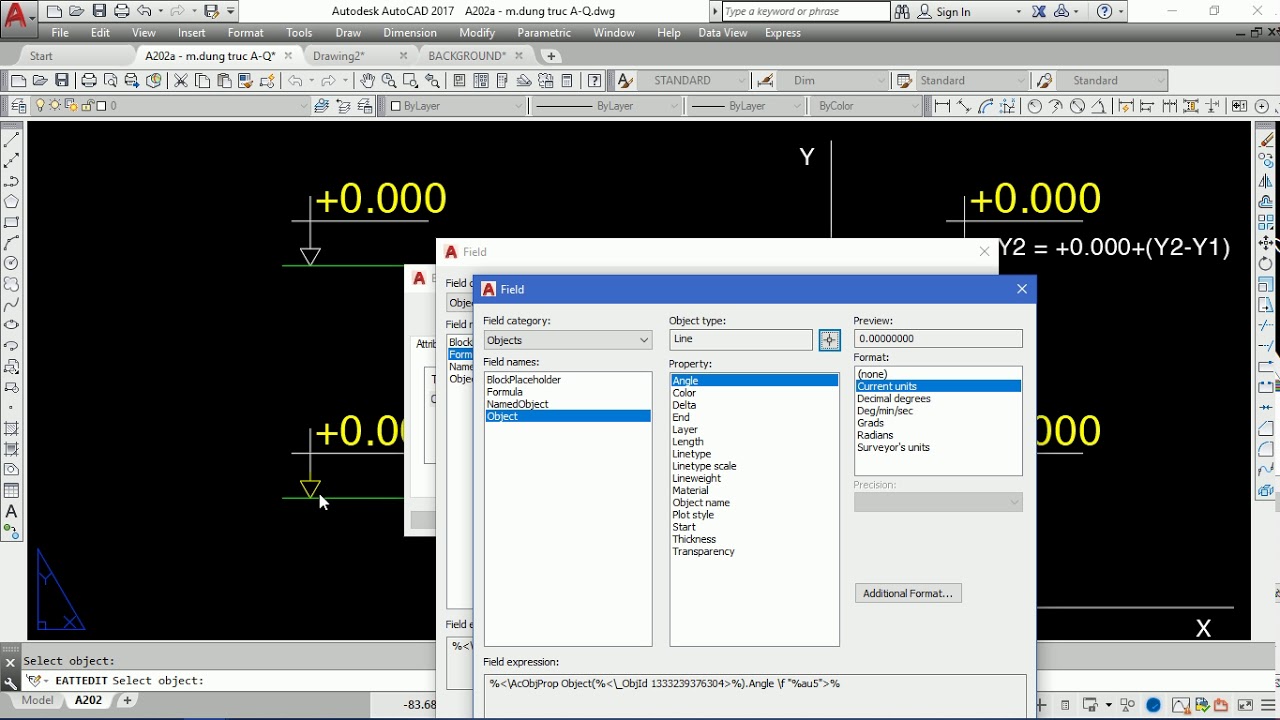Click the Text Style icon
Viewport: 1280px width, 720px height.
(x=625, y=81)
